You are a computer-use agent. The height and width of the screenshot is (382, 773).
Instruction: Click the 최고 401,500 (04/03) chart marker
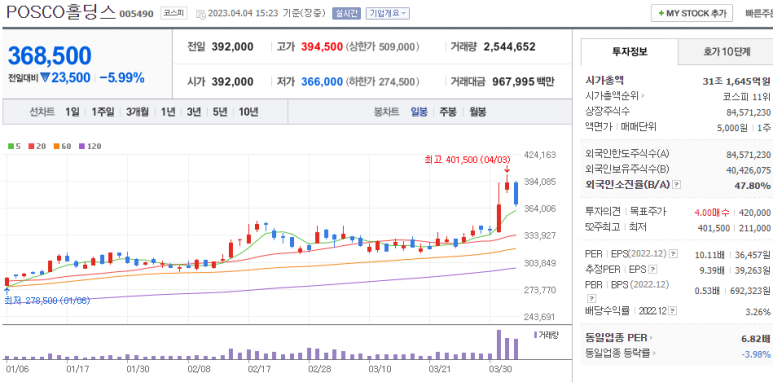pyautogui.click(x=467, y=159)
